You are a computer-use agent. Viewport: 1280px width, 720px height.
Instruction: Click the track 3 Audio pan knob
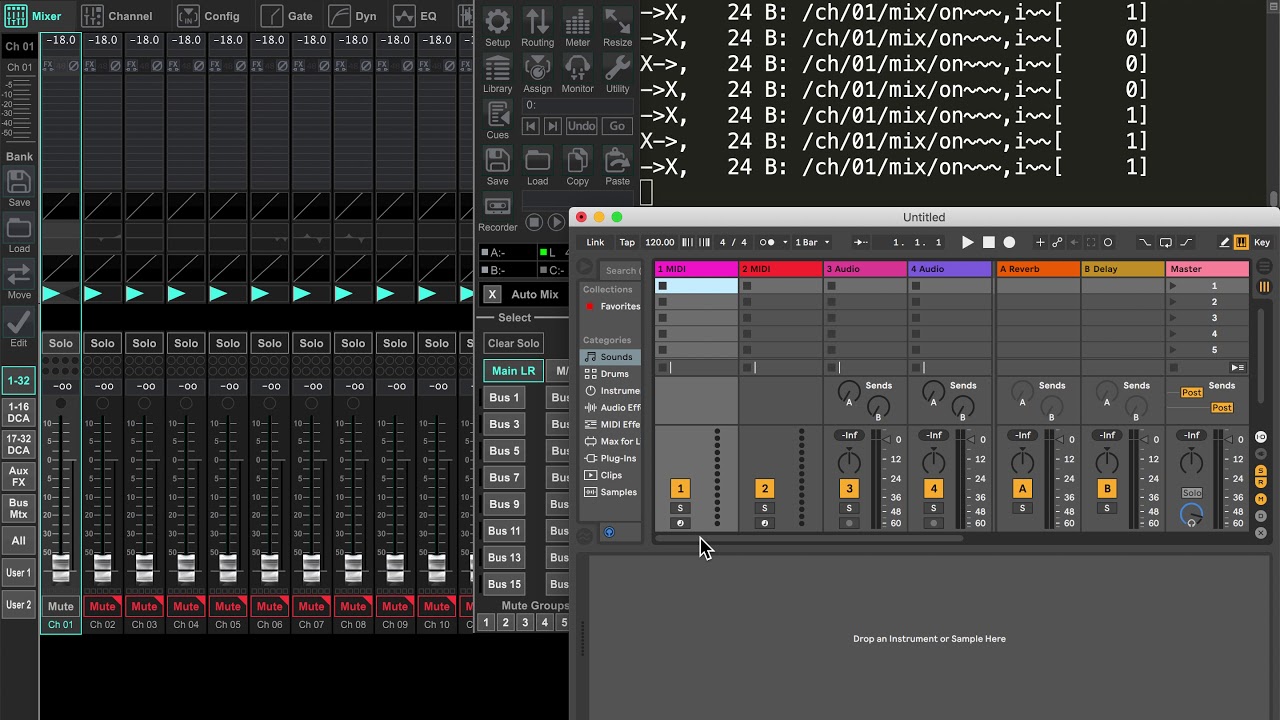click(x=849, y=462)
